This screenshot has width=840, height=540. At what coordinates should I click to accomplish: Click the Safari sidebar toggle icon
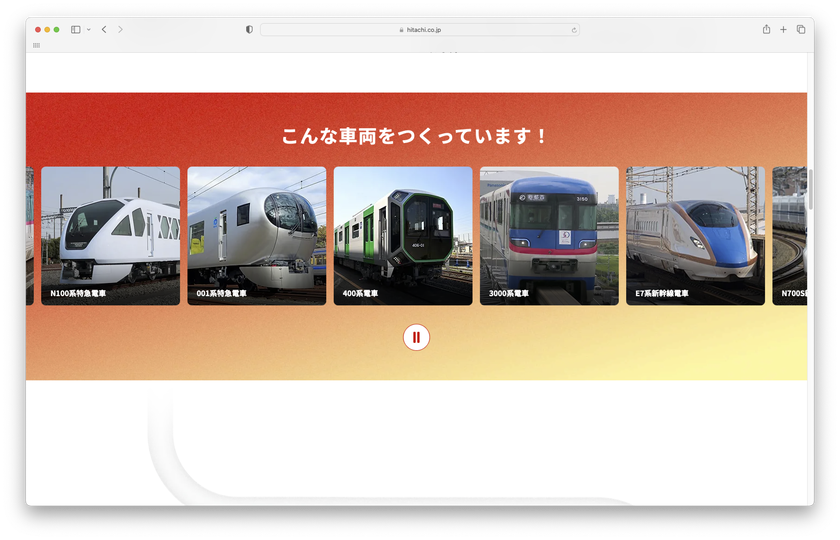click(76, 29)
